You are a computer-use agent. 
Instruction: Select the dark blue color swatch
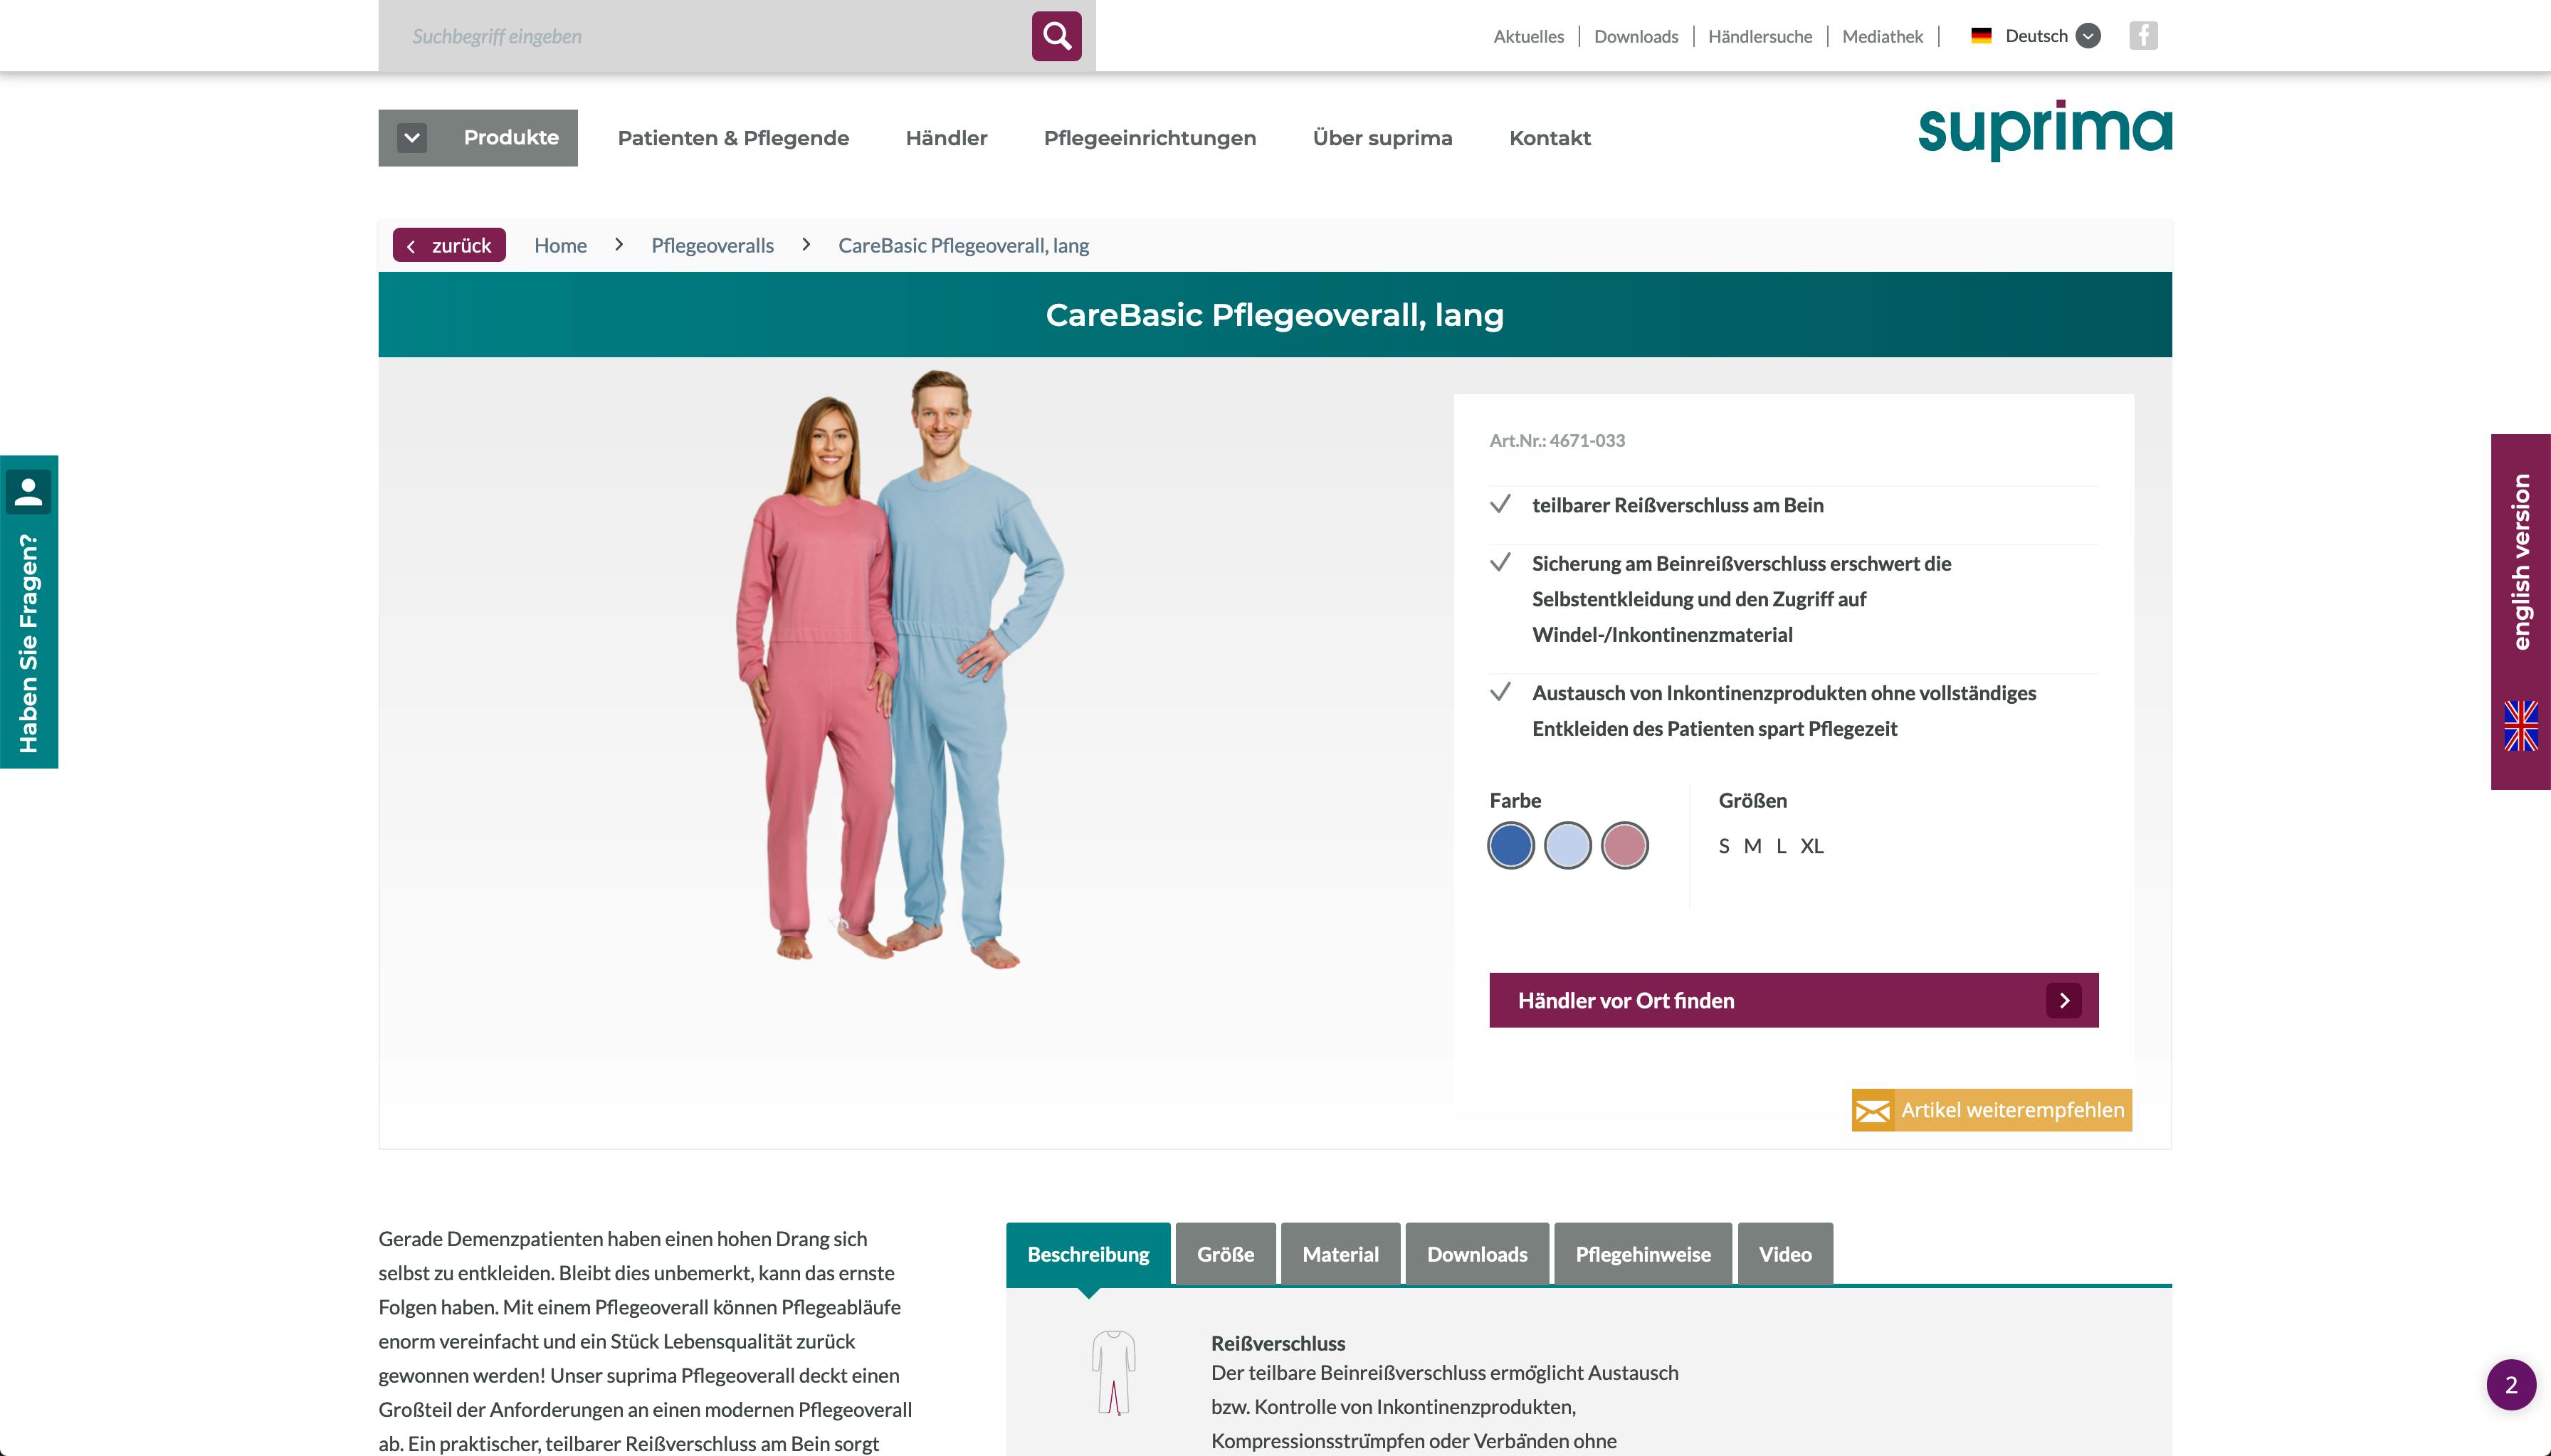(1511, 846)
